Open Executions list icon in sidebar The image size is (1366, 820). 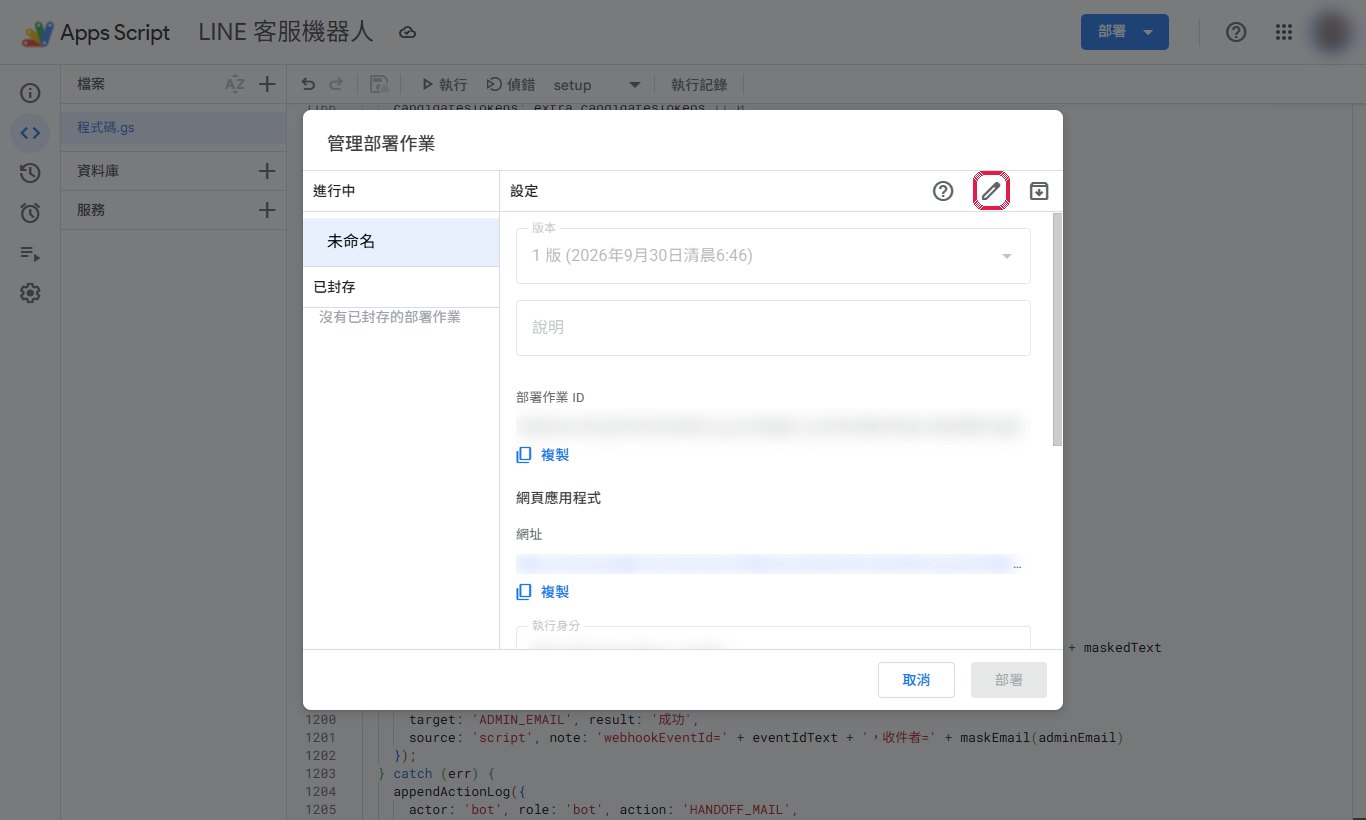click(30, 253)
